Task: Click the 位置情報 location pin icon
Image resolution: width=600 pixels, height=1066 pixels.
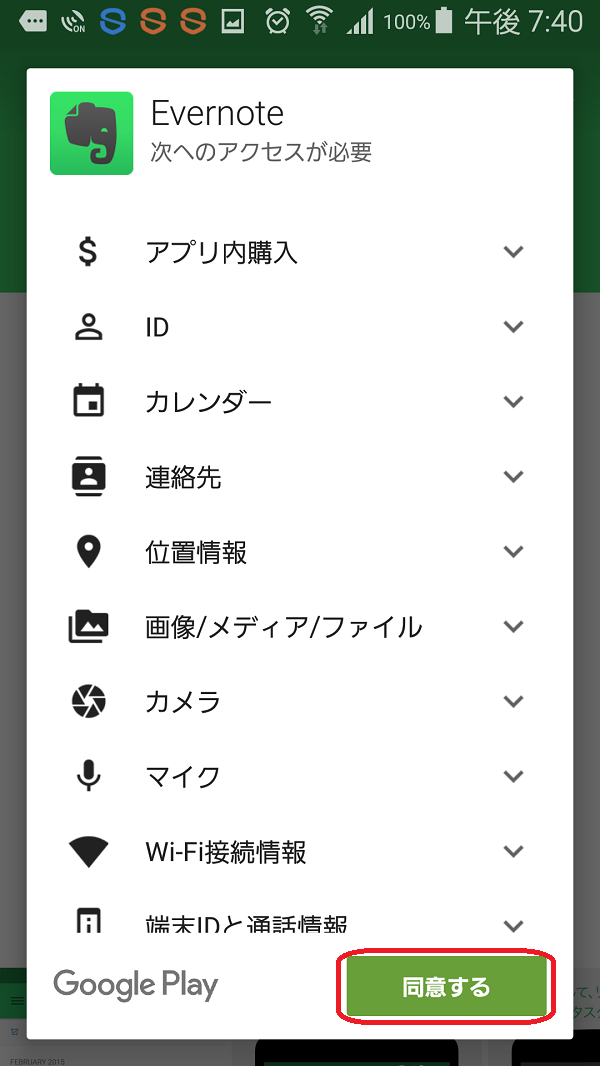Action: pos(88,551)
